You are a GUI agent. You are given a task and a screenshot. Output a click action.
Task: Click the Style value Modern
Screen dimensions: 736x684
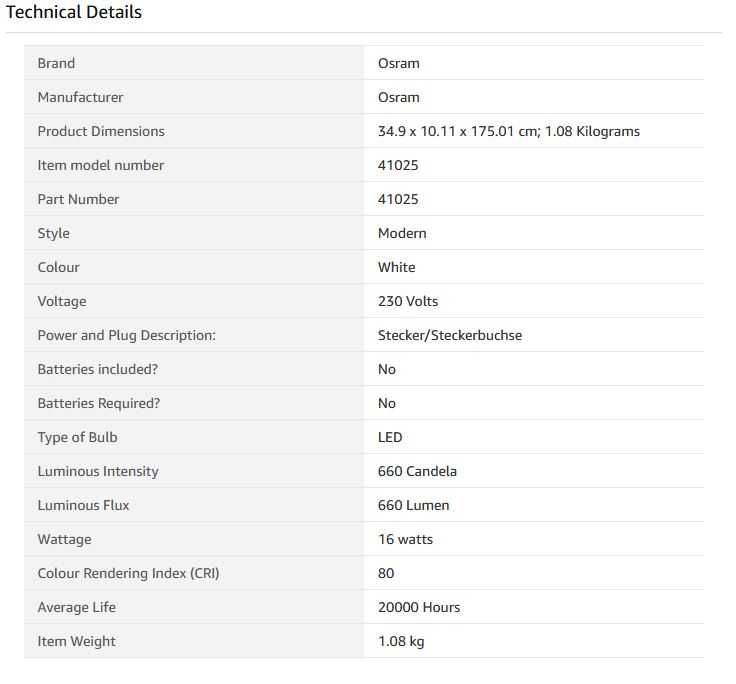click(402, 233)
